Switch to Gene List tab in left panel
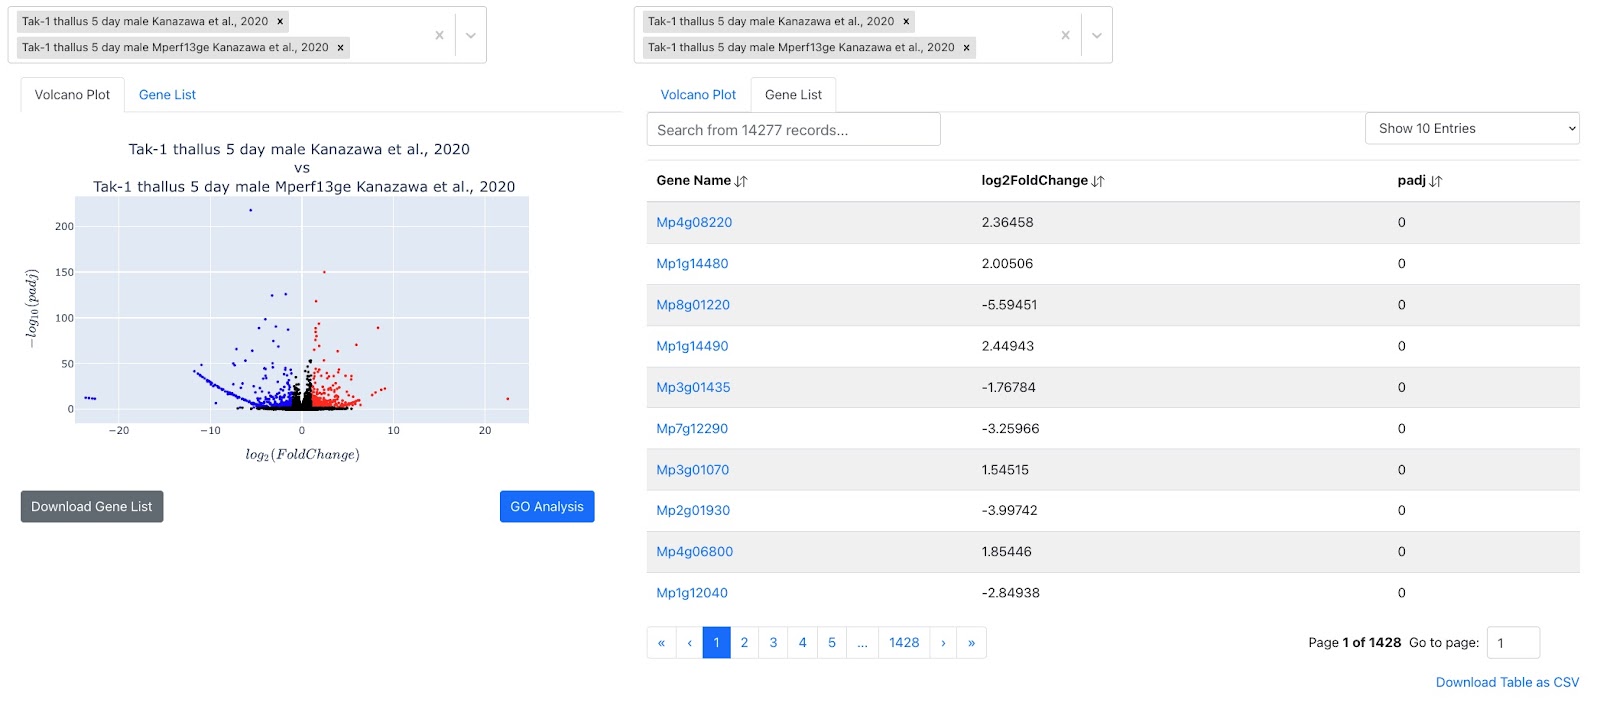The width and height of the screenshot is (1600, 709). coord(167,95)
